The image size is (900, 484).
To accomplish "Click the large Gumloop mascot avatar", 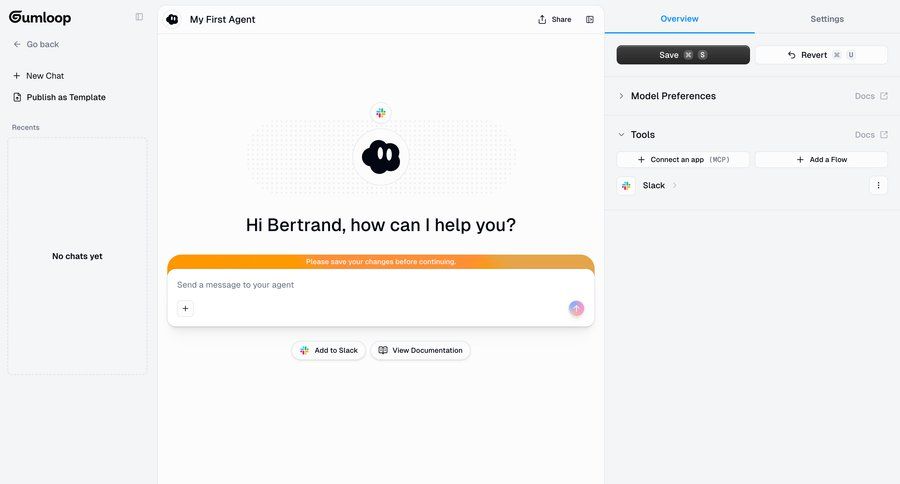I will click(x=381, y=157).
